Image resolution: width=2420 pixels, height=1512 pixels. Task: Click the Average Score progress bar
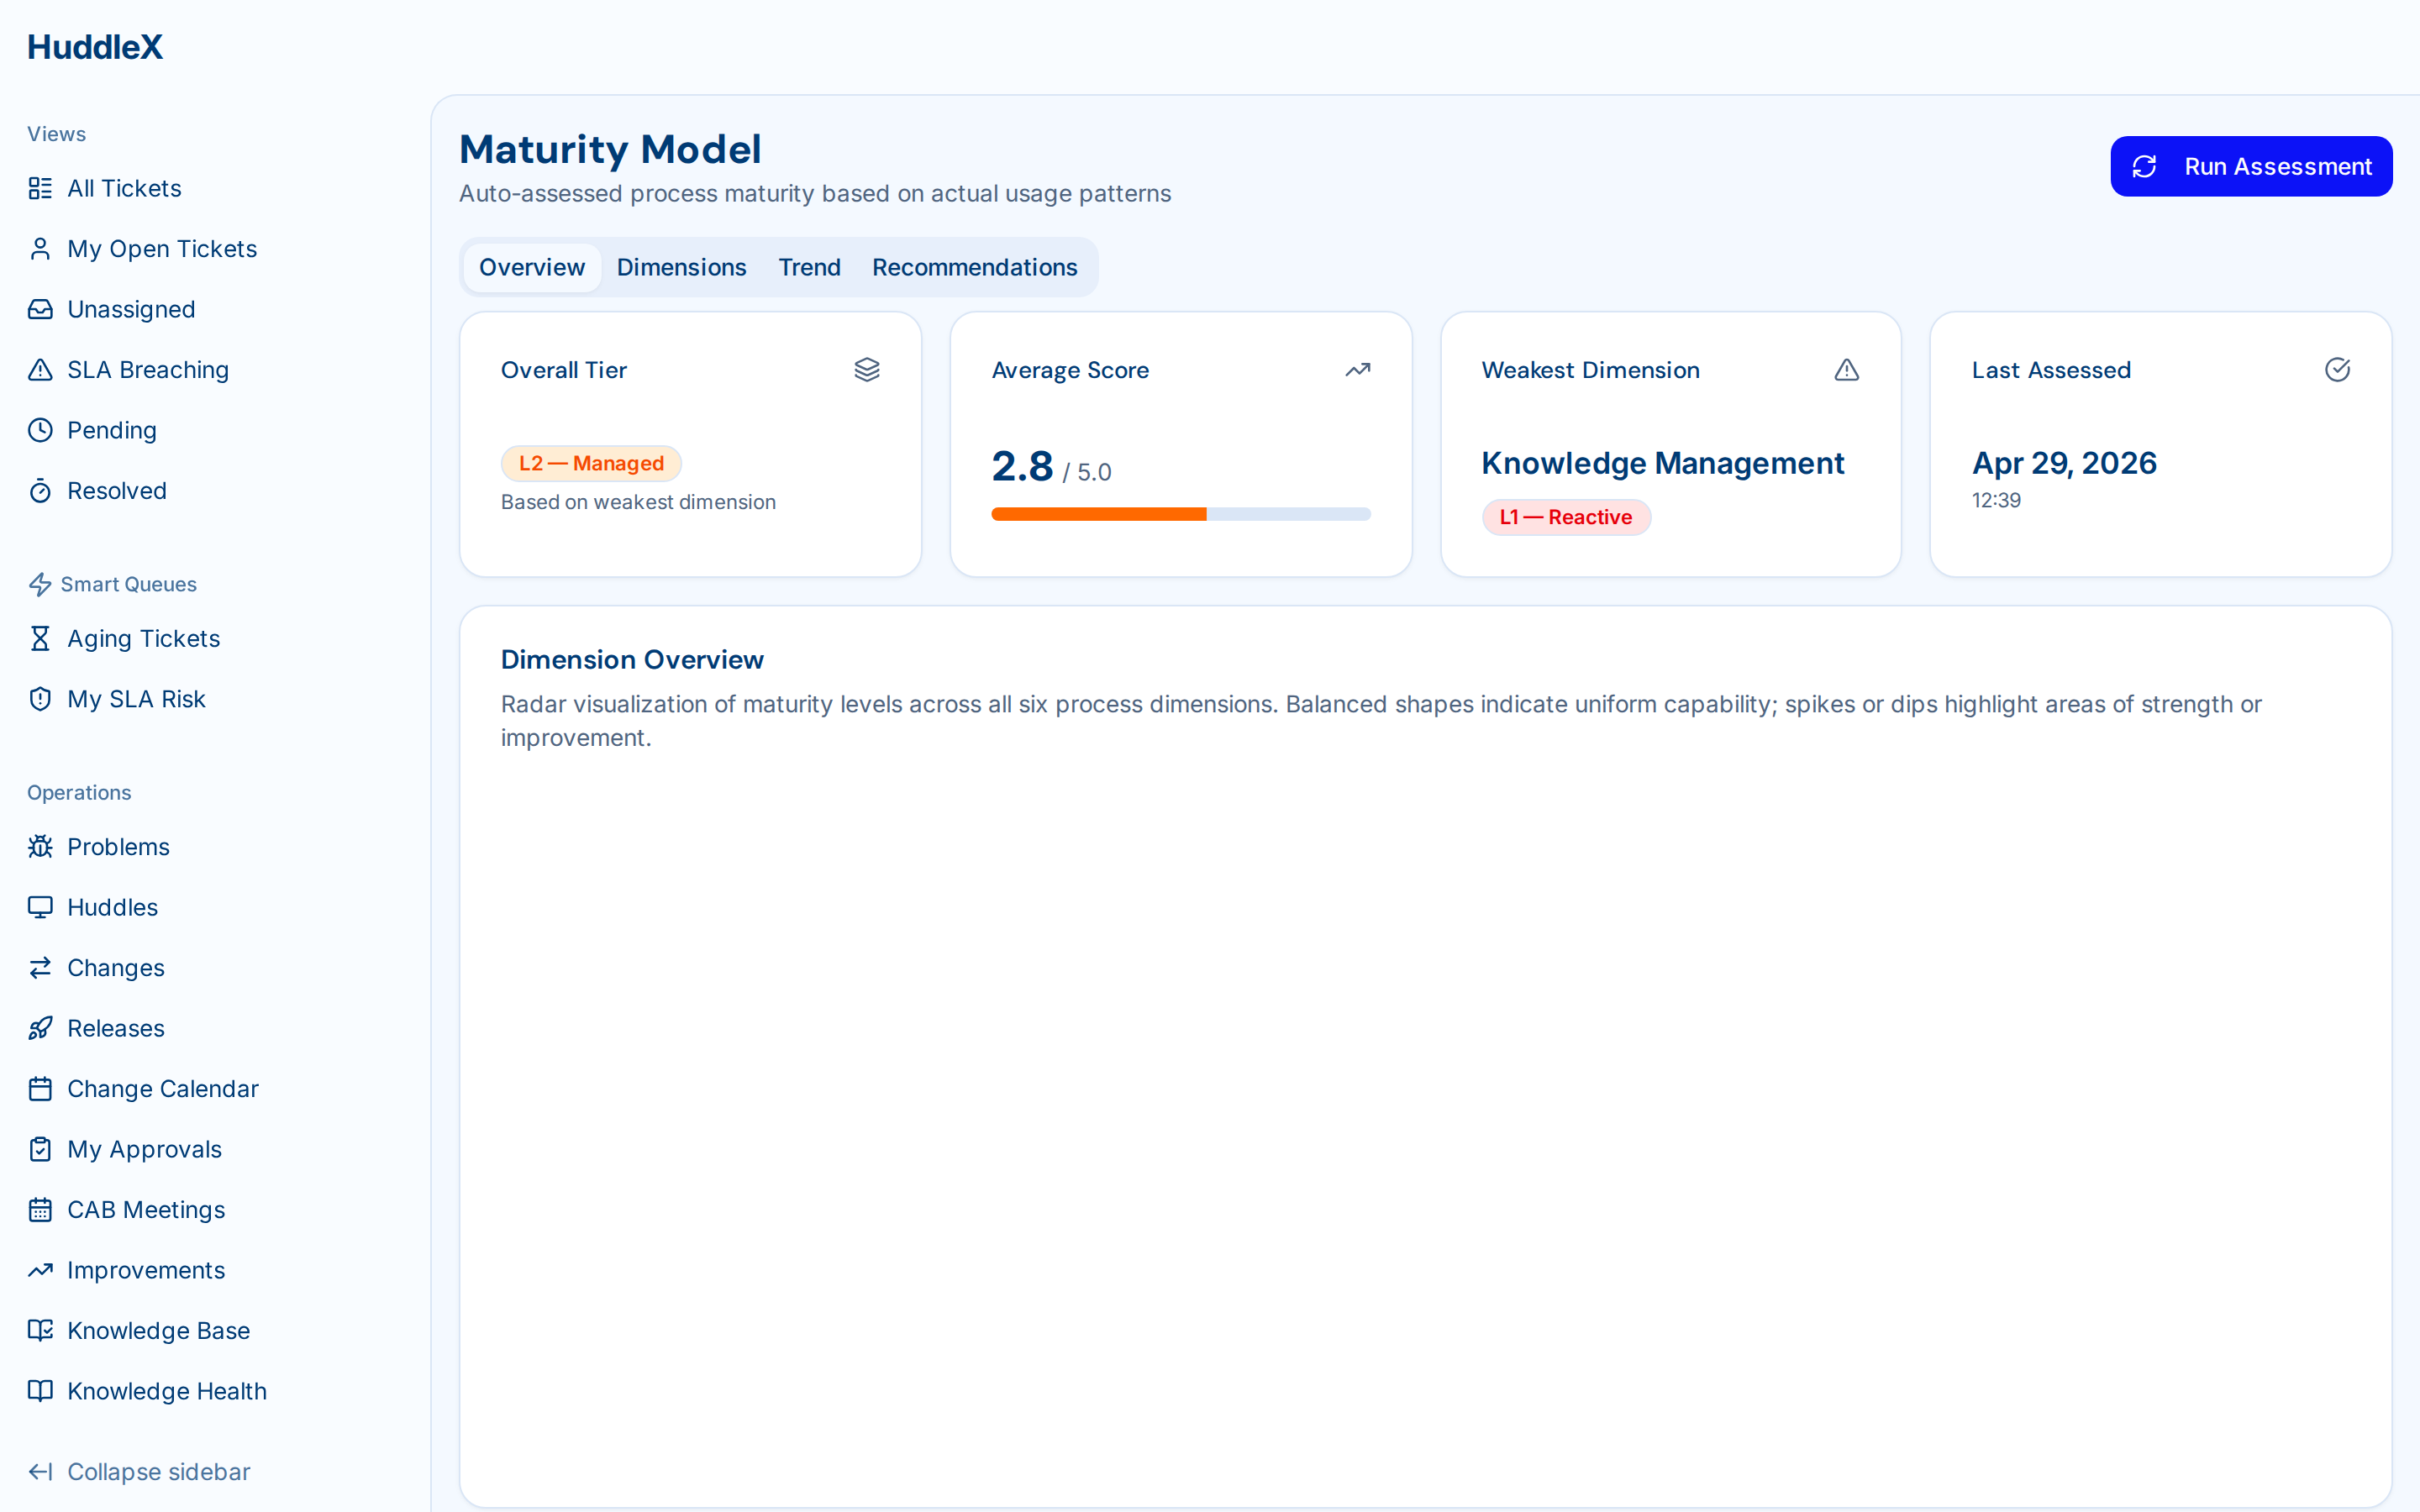(1181, 514)
